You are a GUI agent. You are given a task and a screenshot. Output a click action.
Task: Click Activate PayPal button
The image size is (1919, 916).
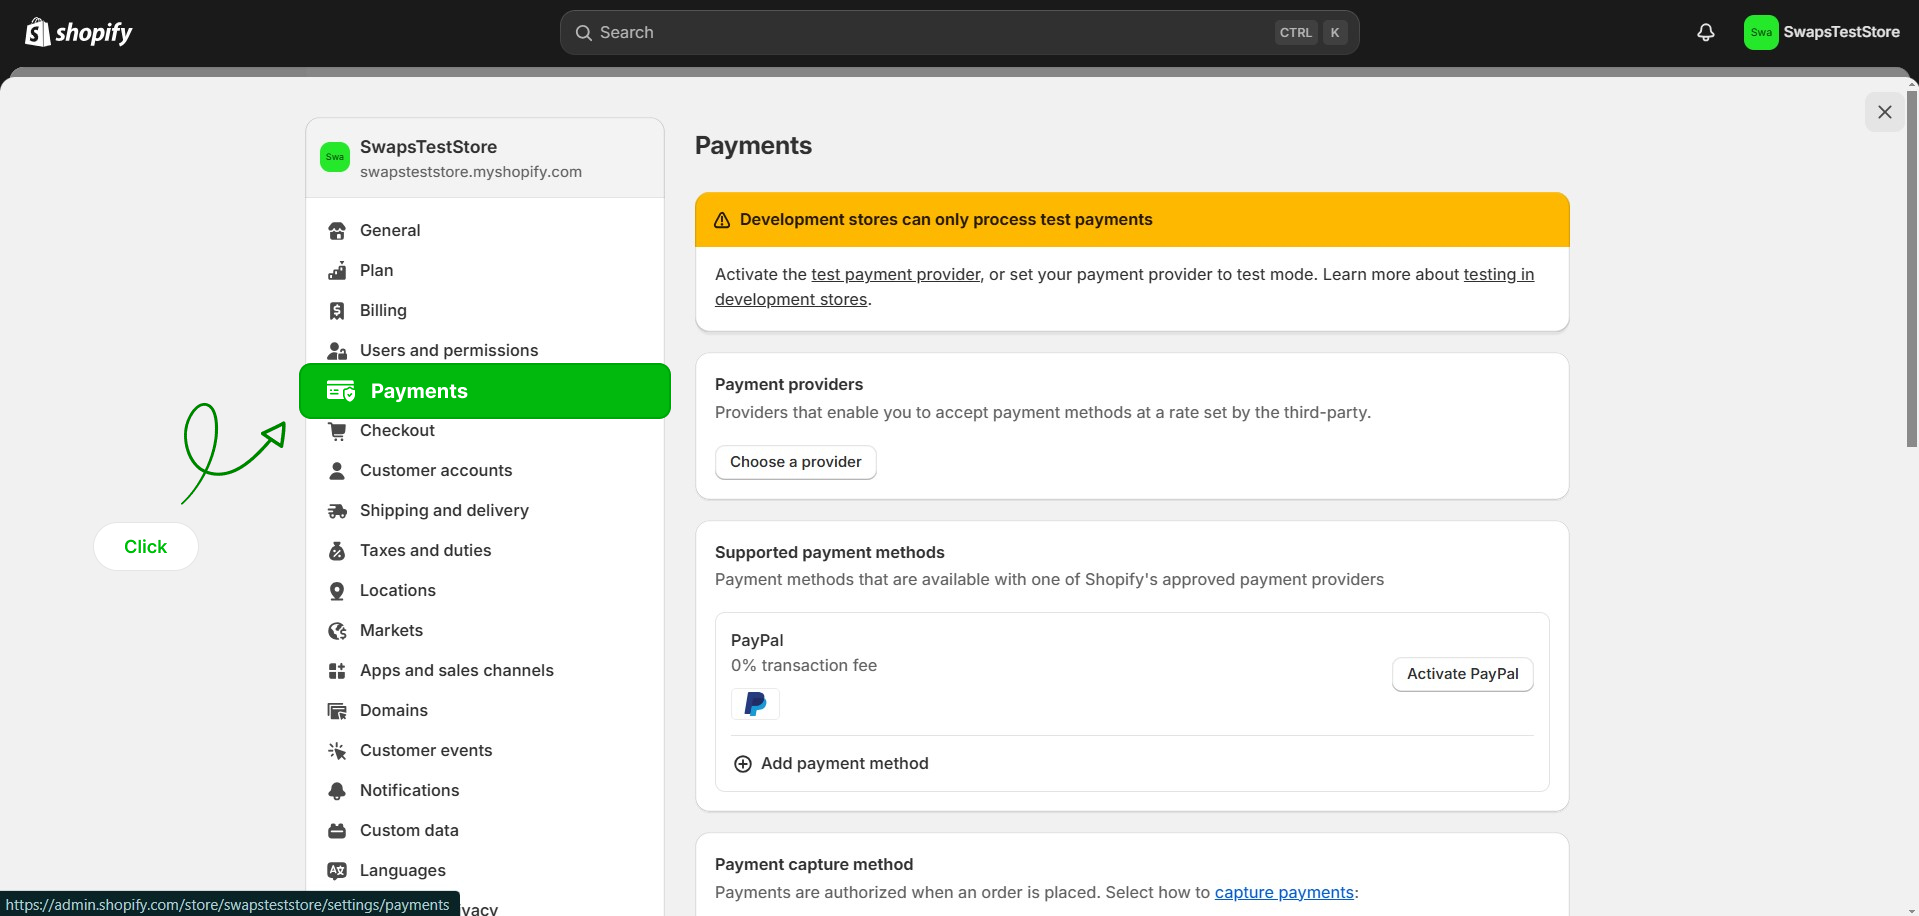click(1462, 674)
